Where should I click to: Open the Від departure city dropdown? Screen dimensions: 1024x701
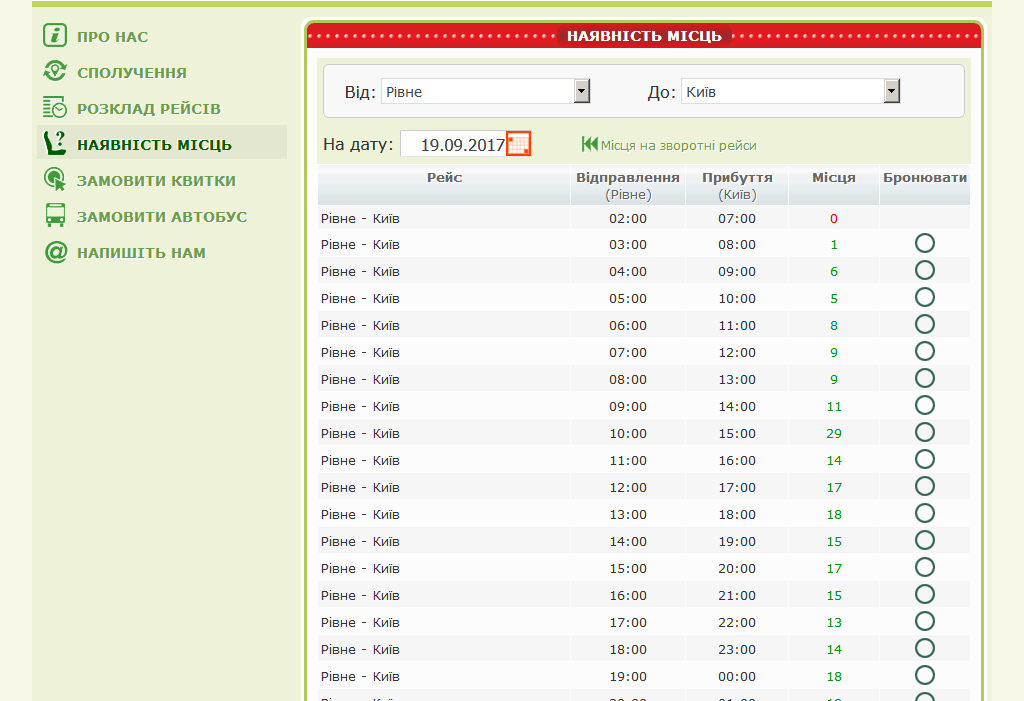pos(485,91)
